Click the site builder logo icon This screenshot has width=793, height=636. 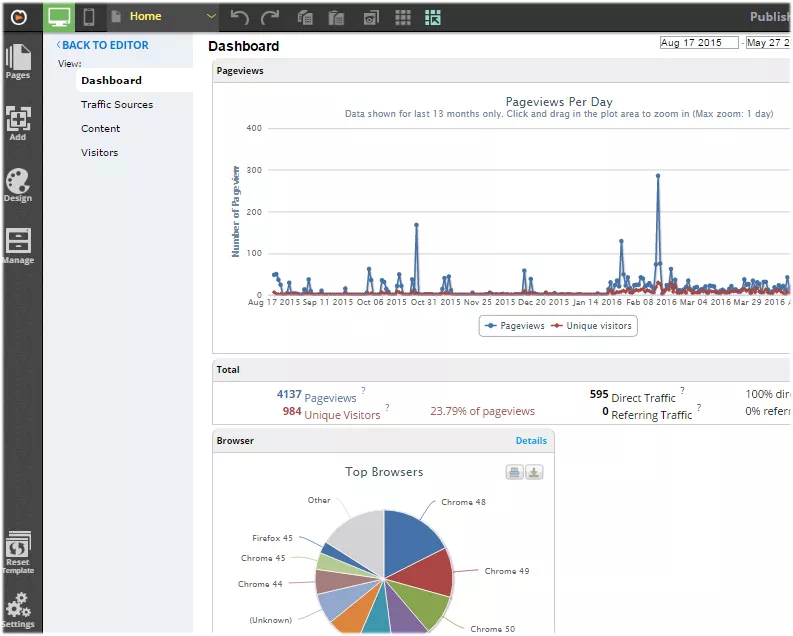click(x=19, y=17)
